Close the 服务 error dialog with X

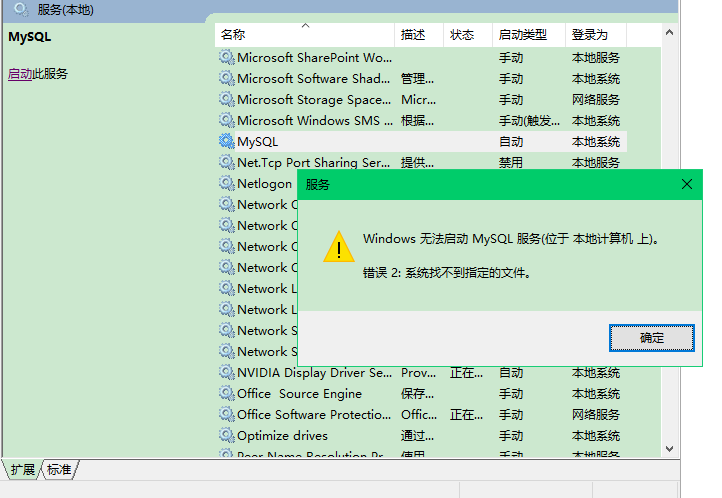point(687,184)
